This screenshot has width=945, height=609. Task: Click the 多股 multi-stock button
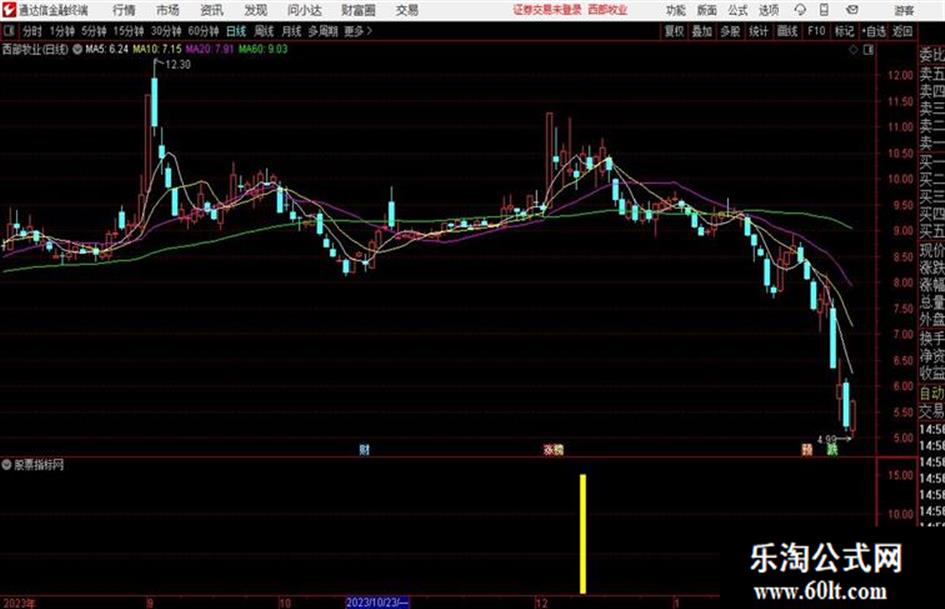730,31
